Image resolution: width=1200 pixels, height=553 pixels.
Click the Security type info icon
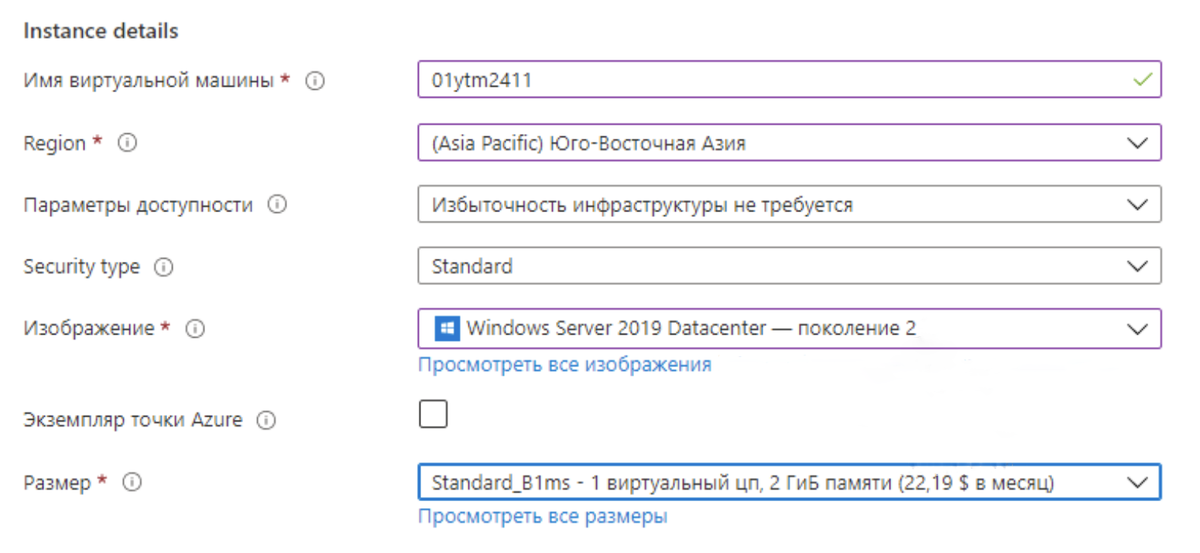165,267
